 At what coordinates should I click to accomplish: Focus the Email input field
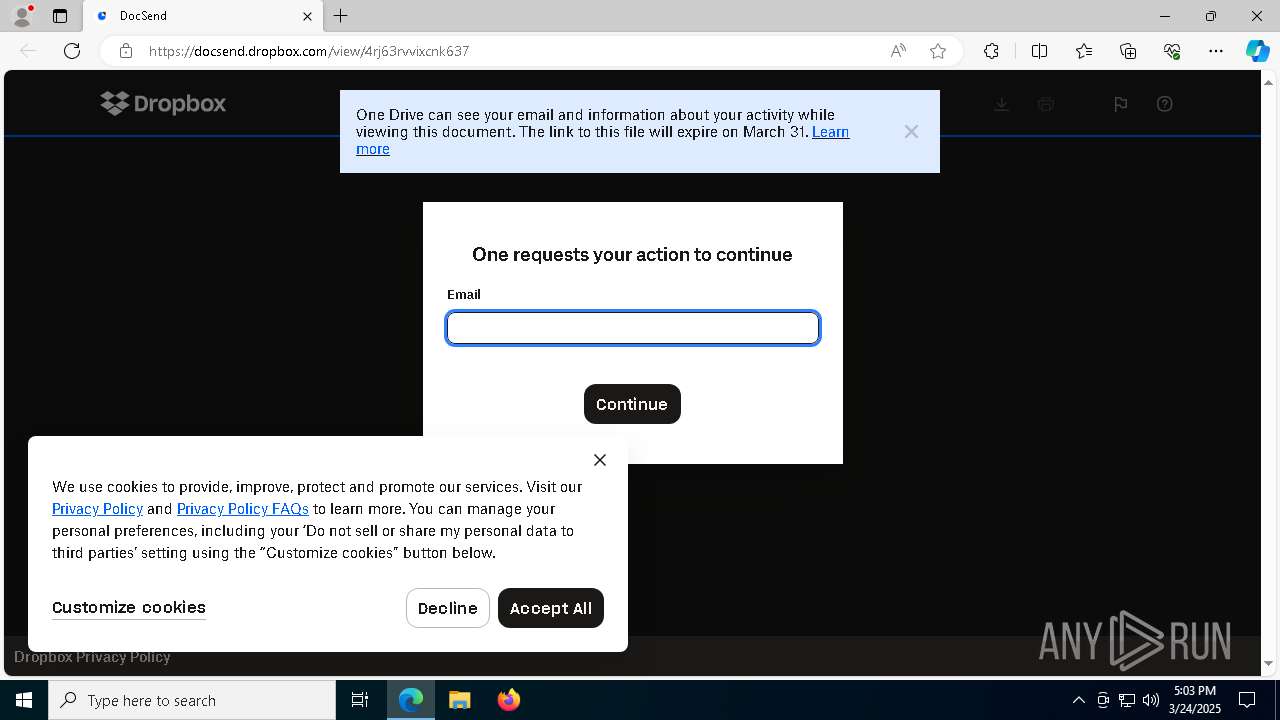coord(633,328)
